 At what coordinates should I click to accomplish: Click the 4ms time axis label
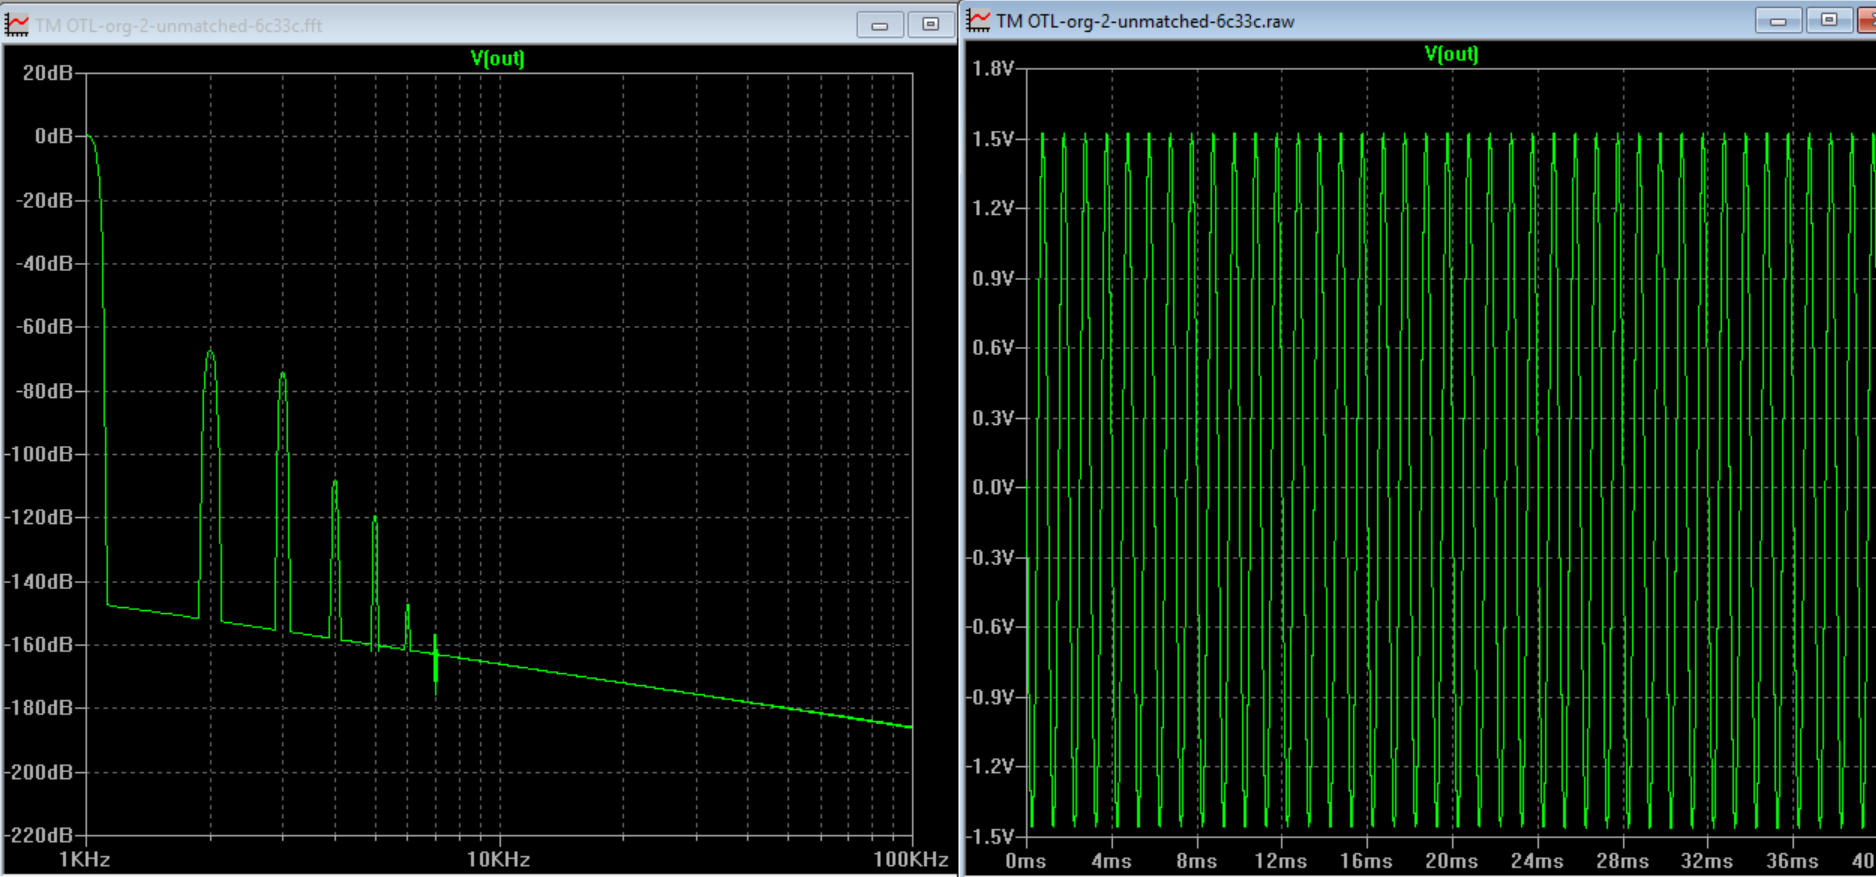click(1111, 861)
